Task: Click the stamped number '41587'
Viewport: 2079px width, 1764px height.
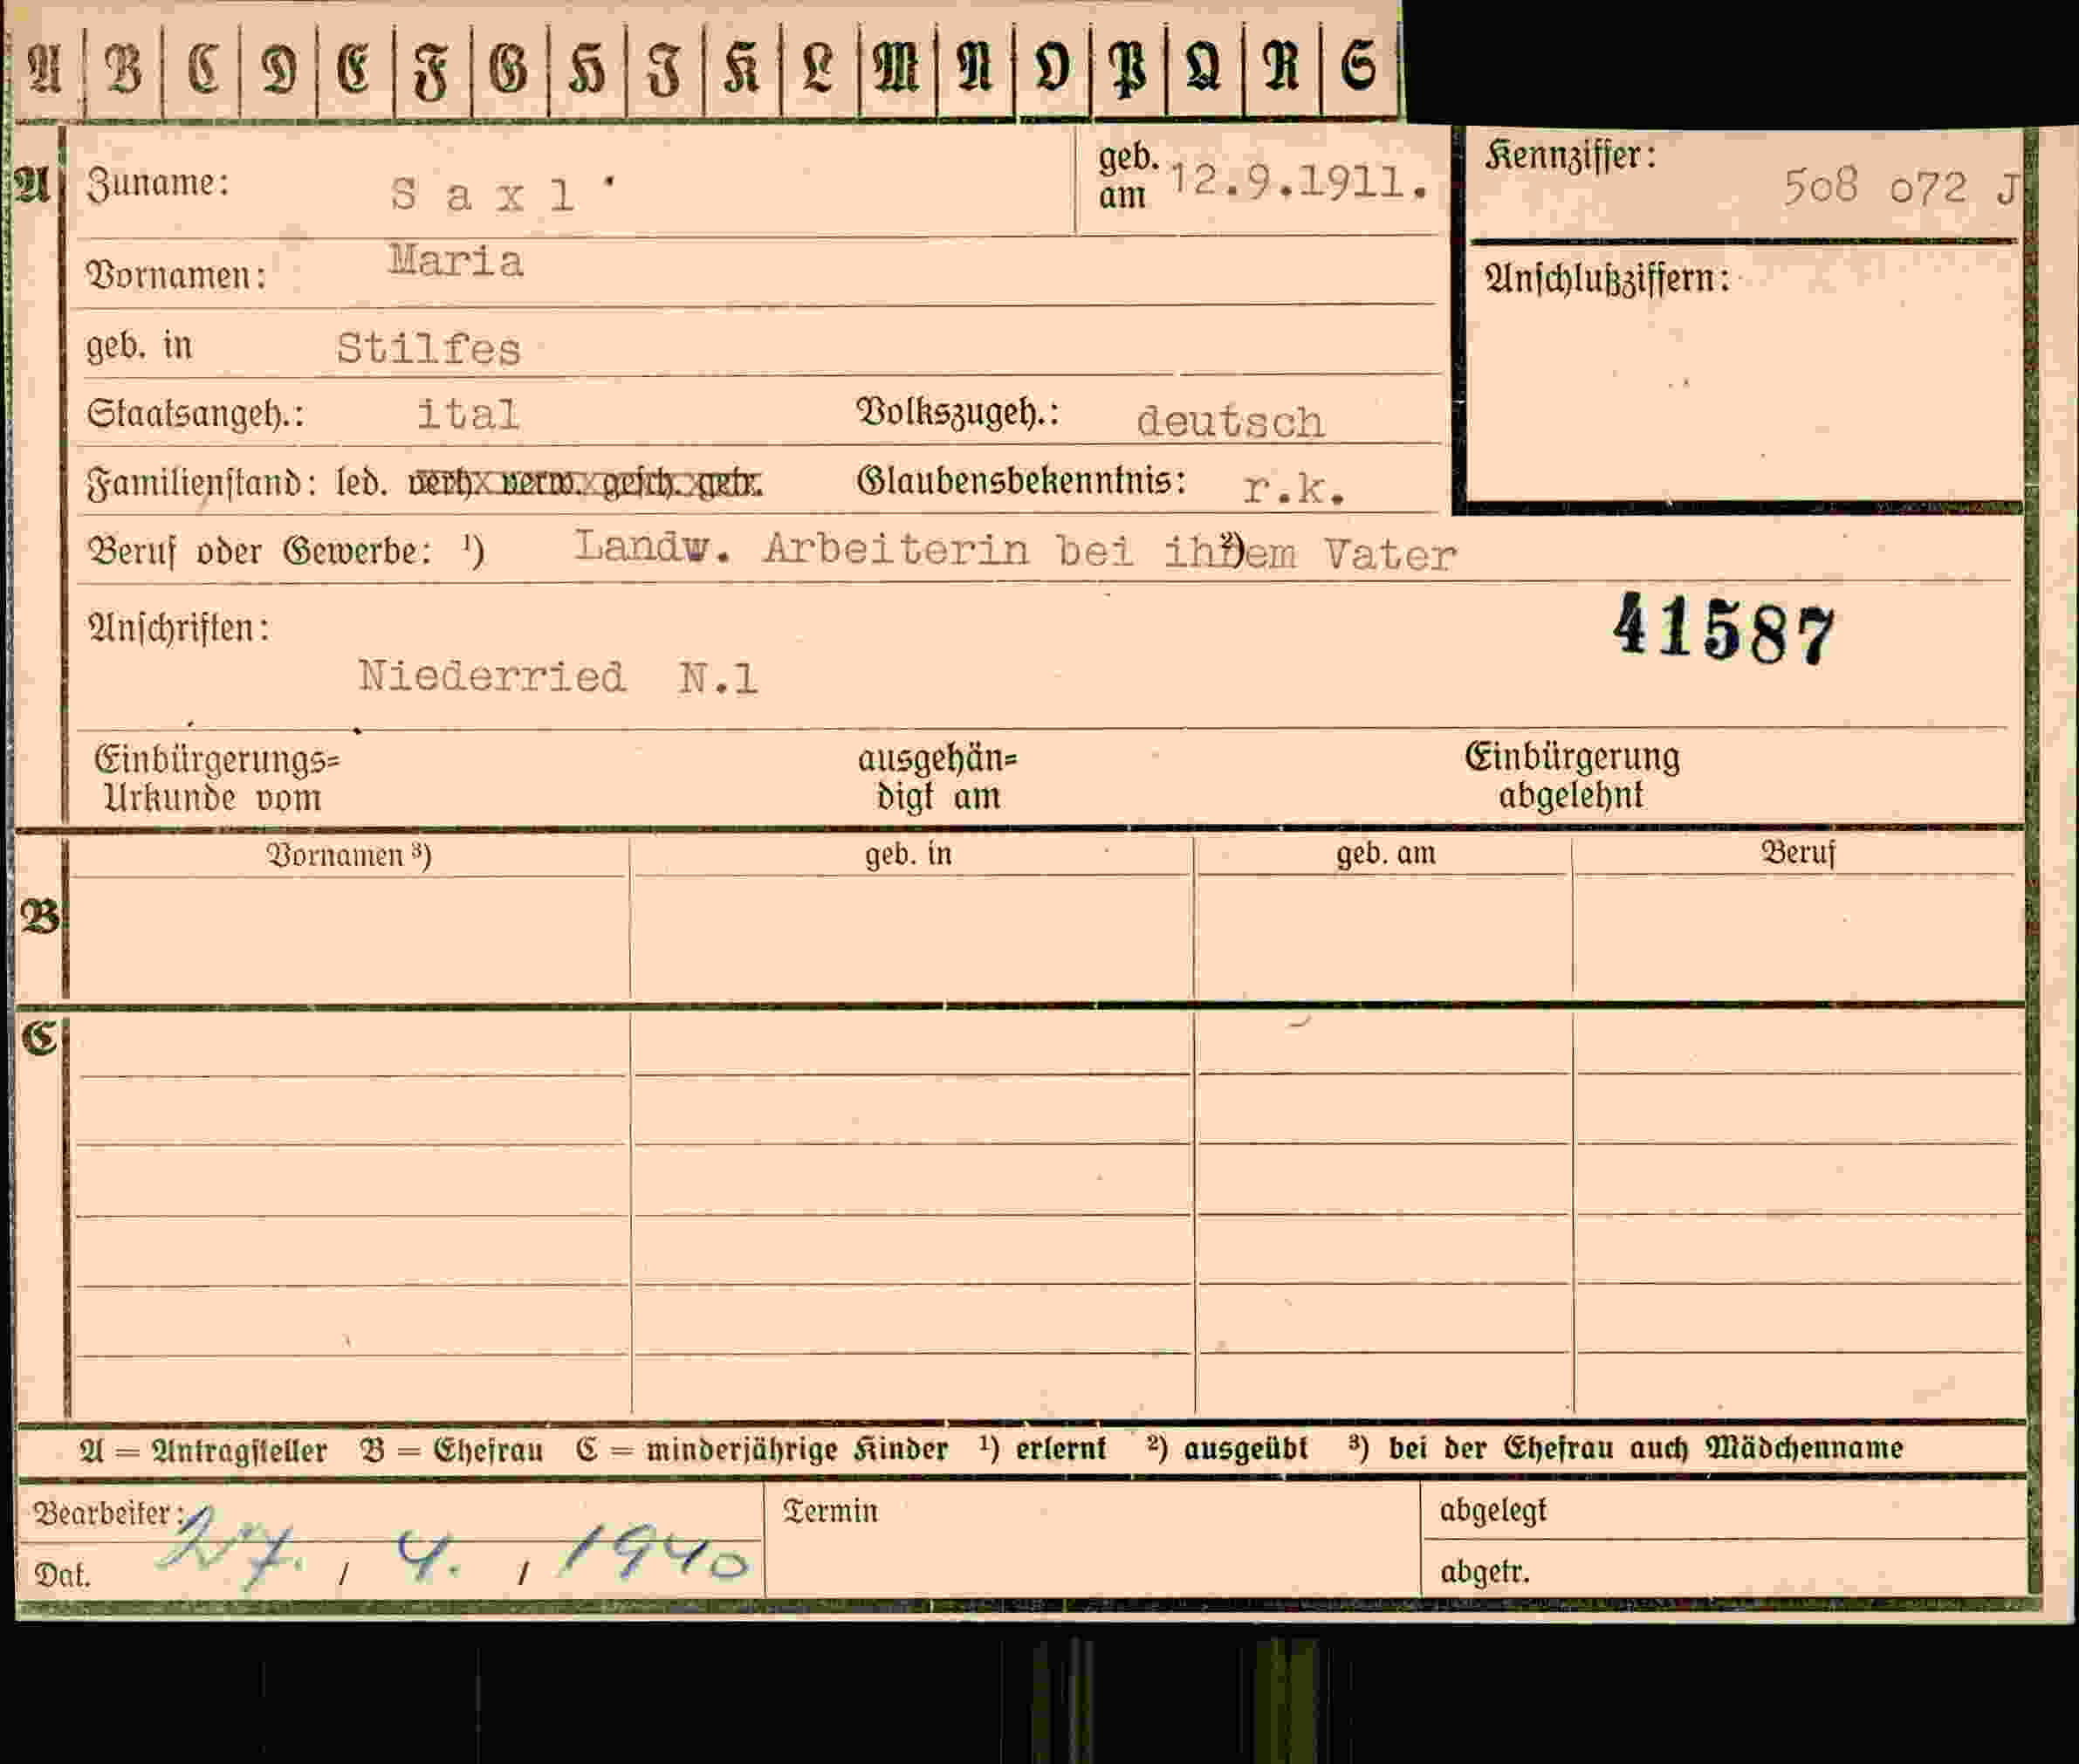Action: [x=1724, y=630]
